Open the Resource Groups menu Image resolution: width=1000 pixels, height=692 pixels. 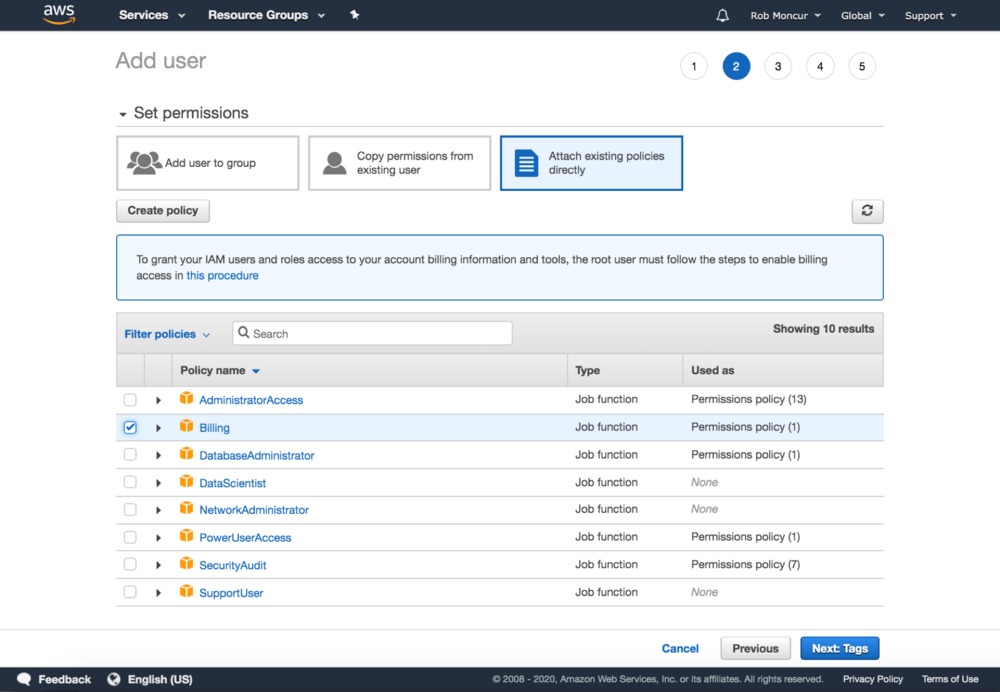266,16
